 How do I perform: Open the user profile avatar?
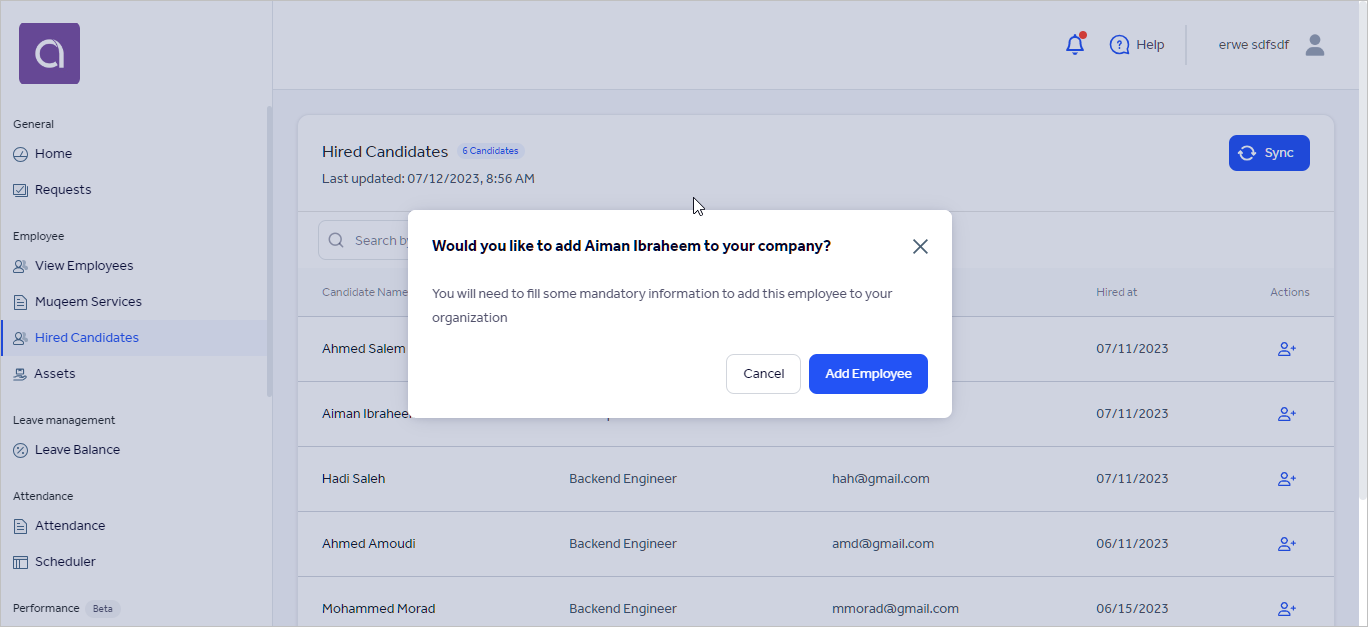coord(1315,44)
